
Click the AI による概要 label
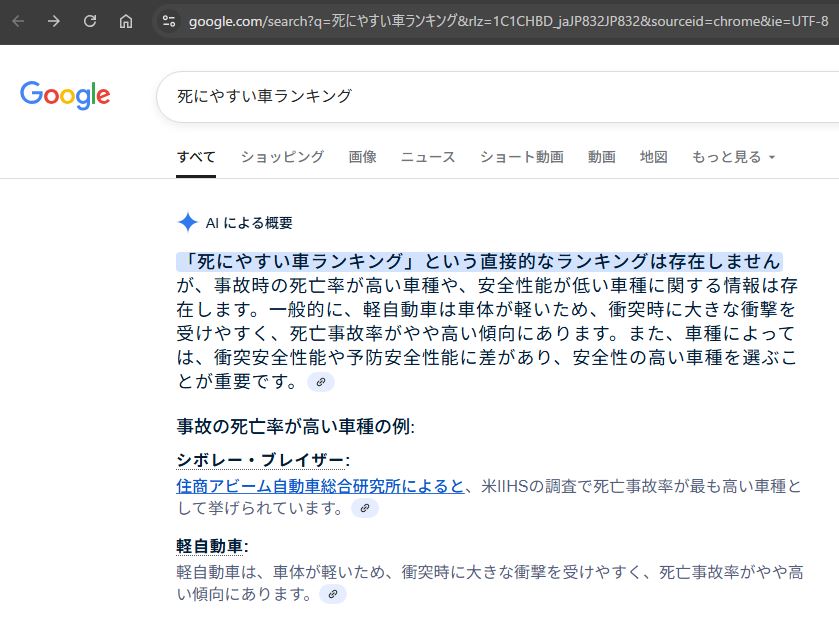click(249, 223)
